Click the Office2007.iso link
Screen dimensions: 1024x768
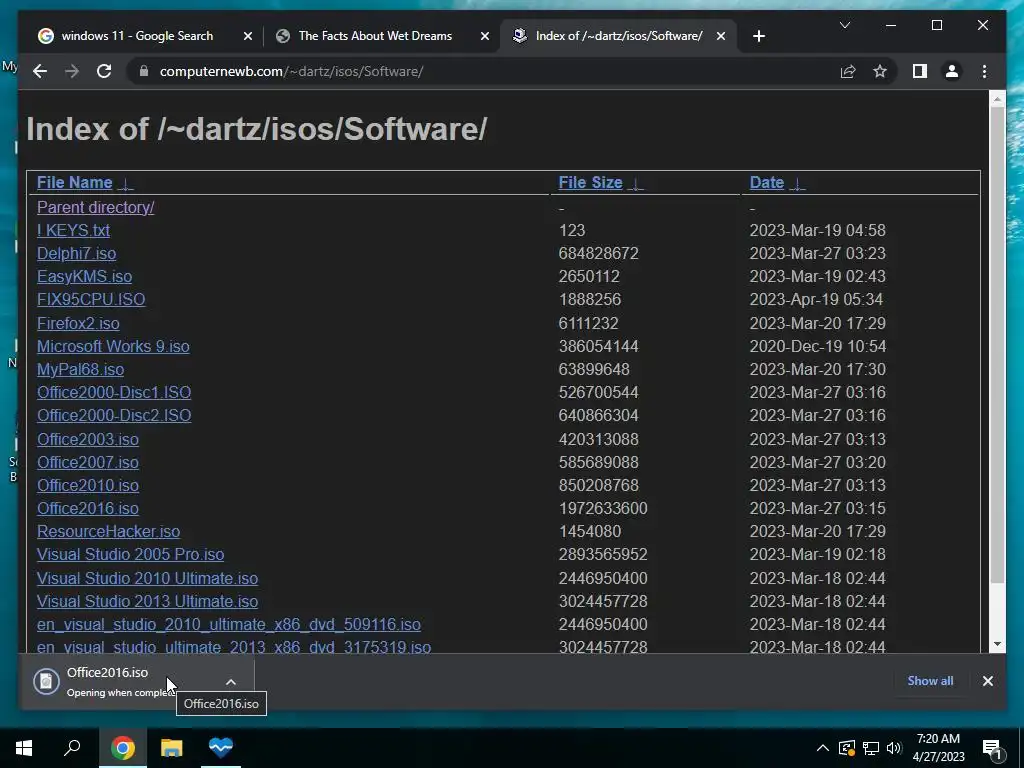click(x=88, y=462)
